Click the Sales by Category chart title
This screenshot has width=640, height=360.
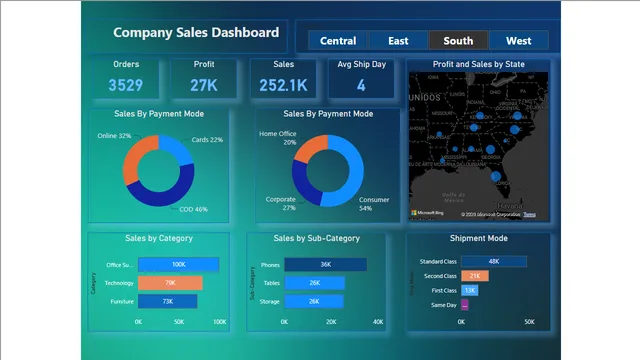pyautogui.click(x=159, y=238)
